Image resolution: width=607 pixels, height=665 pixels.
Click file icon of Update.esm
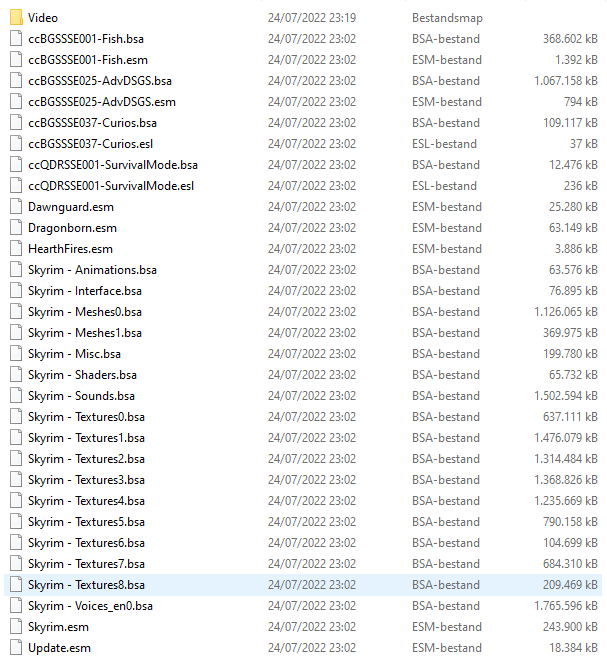point(16,648)
